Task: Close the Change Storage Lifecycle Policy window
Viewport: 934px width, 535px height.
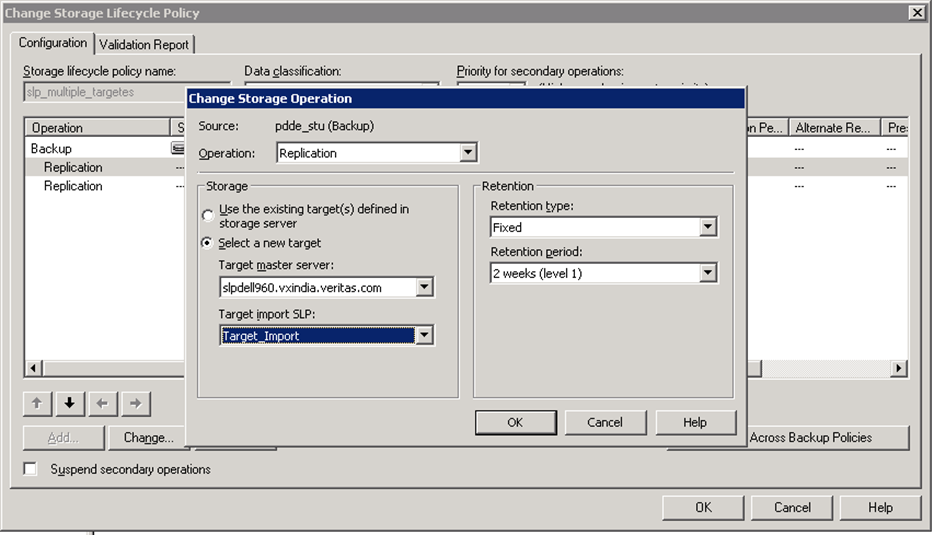Action: (x=915, y=13)
